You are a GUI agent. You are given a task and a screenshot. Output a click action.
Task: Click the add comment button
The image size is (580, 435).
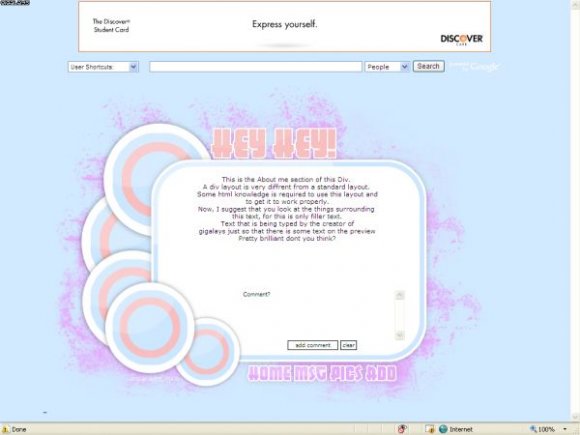[313, 345]
